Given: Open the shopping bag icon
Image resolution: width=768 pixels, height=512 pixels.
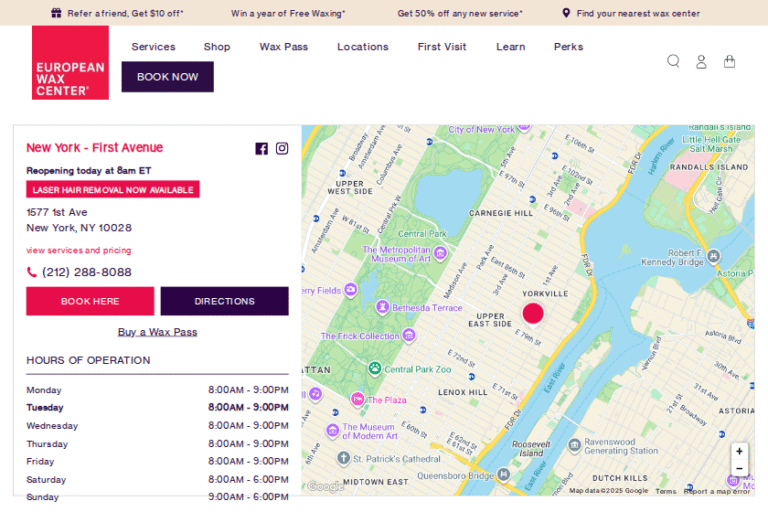Looking at the screenshot, I should [x=729, y=61].
